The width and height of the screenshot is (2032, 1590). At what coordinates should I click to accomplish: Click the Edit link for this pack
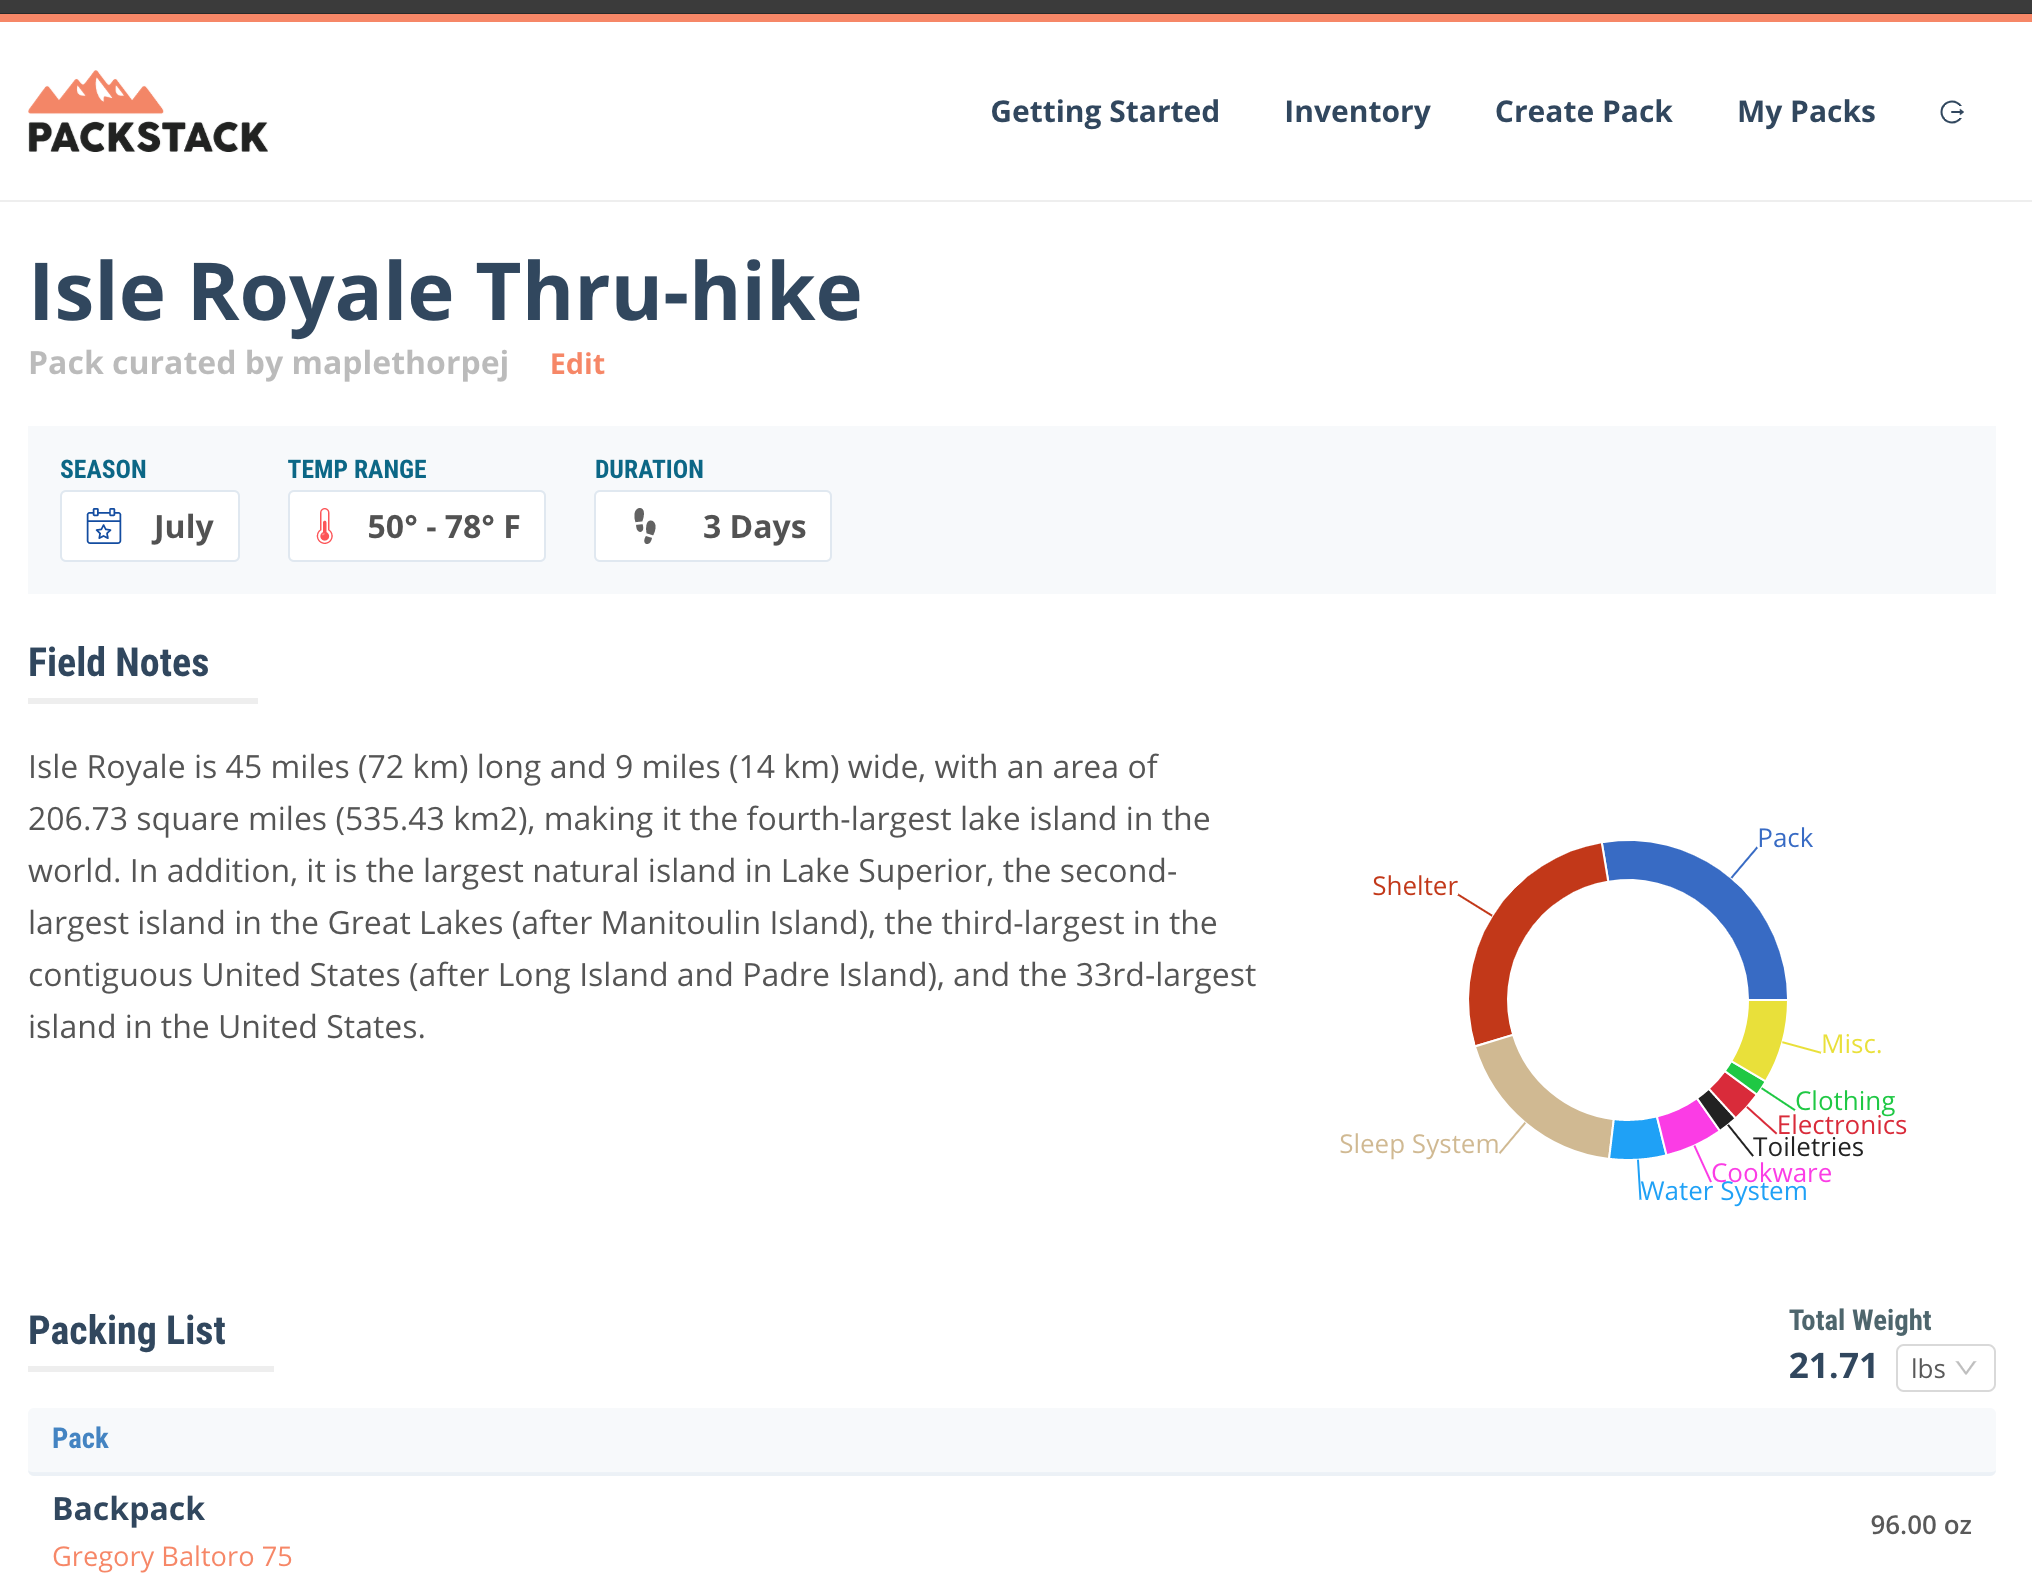coord(577,364)
